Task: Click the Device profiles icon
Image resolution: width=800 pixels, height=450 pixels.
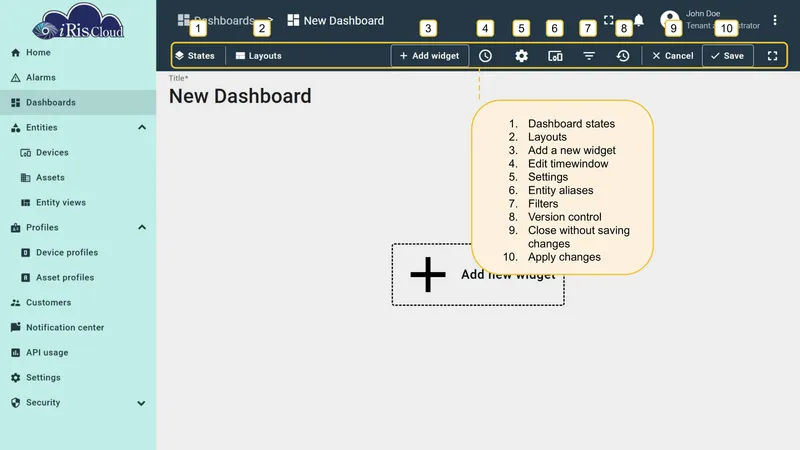Action: (x=26, y=253)
